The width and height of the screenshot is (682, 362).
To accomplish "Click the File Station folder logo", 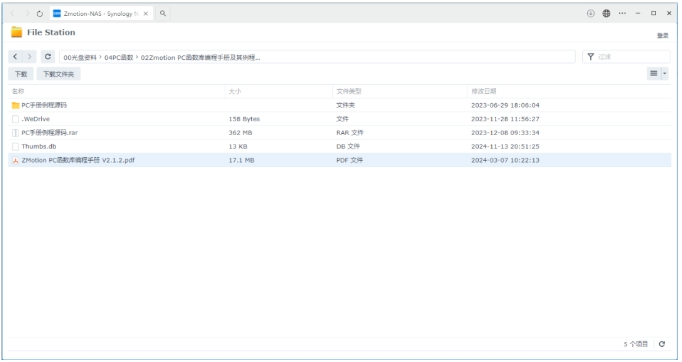I will [17, 32].
